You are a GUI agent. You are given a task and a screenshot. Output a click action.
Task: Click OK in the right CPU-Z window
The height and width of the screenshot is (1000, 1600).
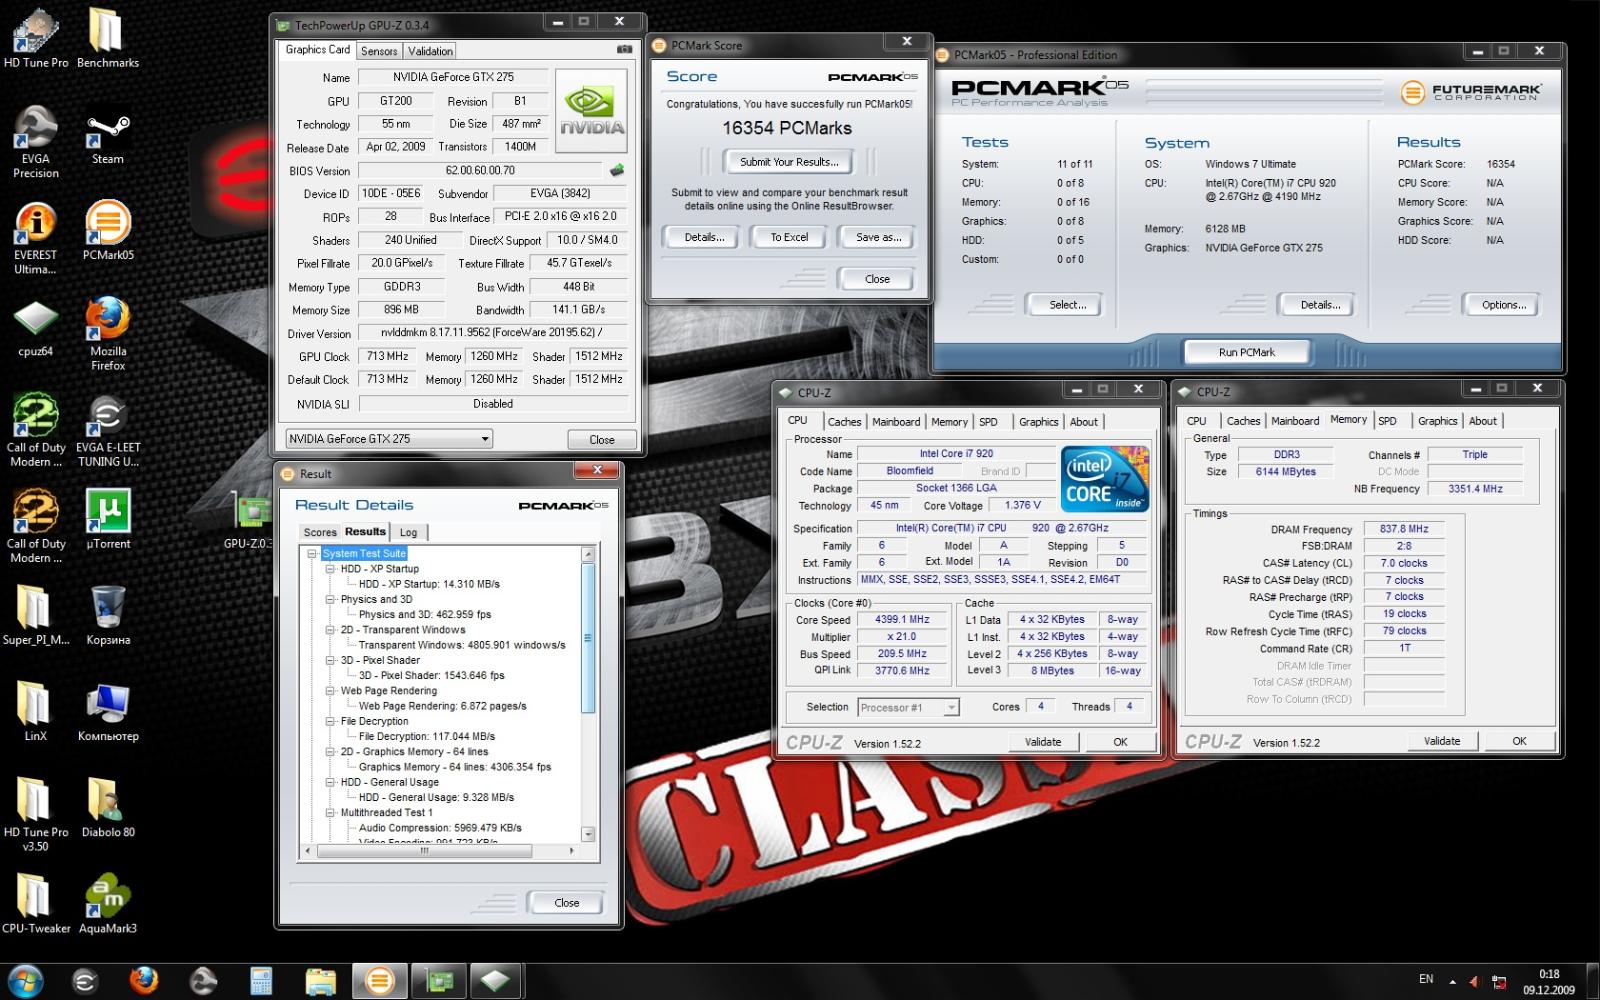pos(1519,741)
